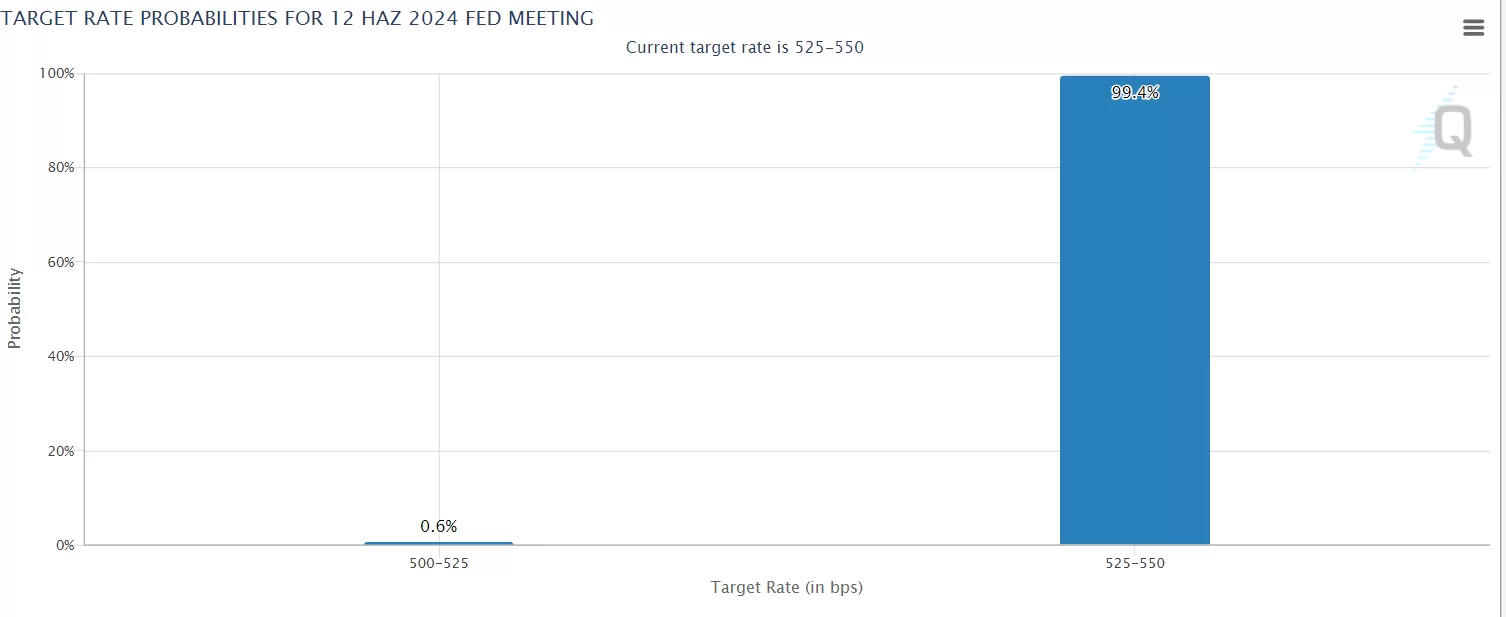This screenshot has width=1506, height=617.
Task: Click the 0% y-axis tick label
Action: (x=64, y=545)
